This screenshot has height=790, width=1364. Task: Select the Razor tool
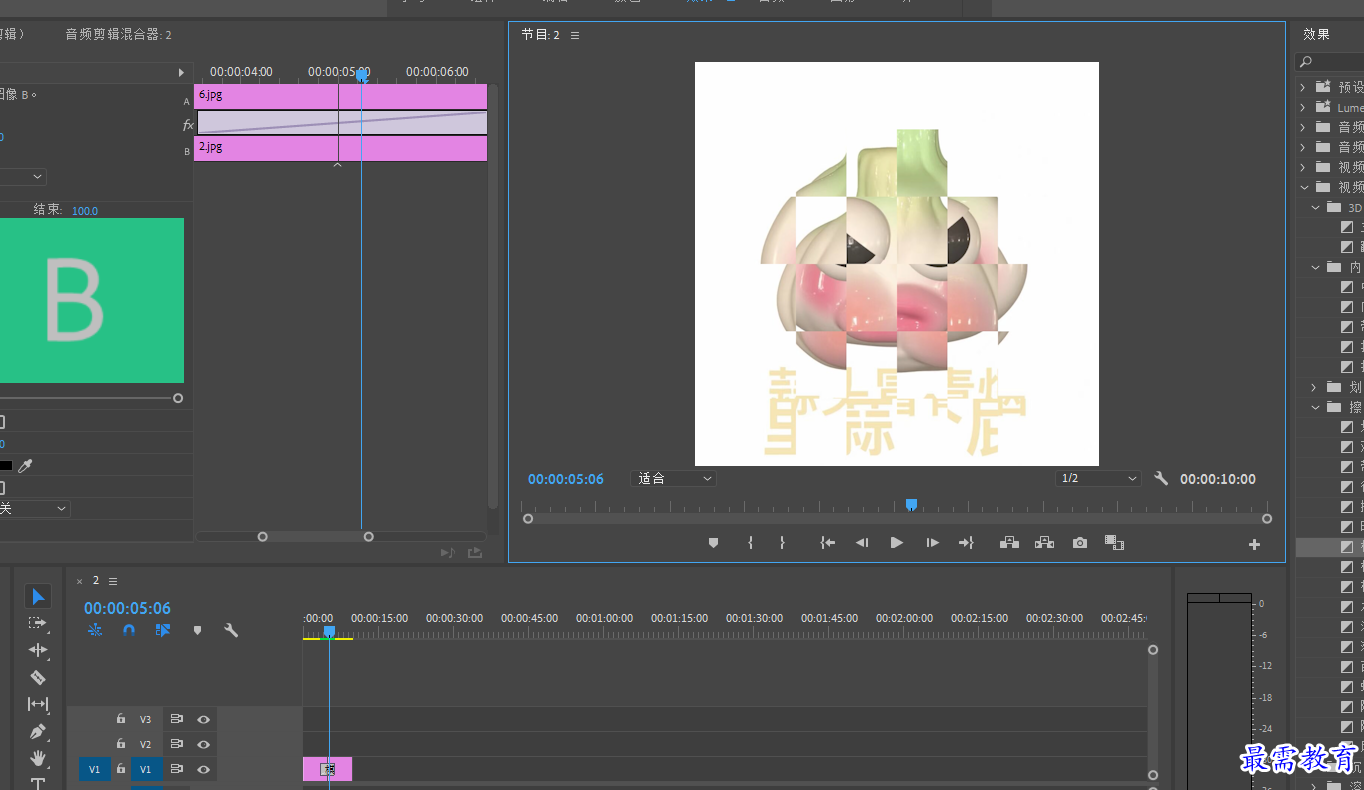pyautogui.click(x=38, y=677)
